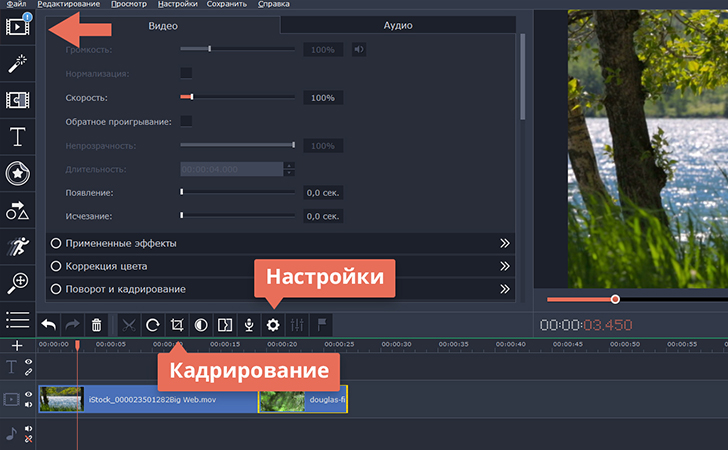Click the Record audio microphone icon

[248, 325]
